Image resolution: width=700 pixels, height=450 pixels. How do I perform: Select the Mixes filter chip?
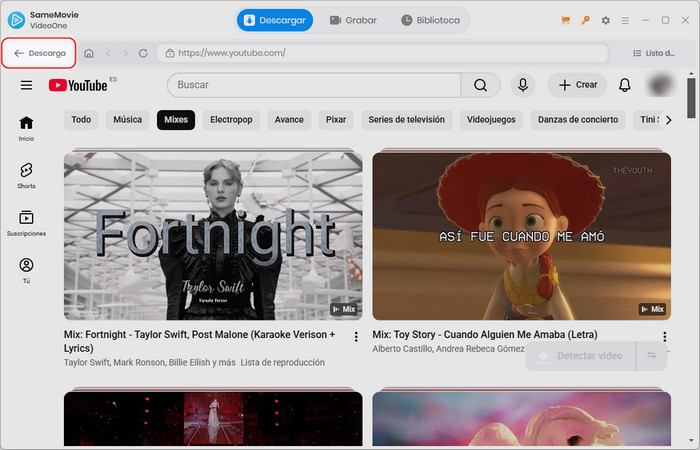pyautogui.click(x=176, y=120)
